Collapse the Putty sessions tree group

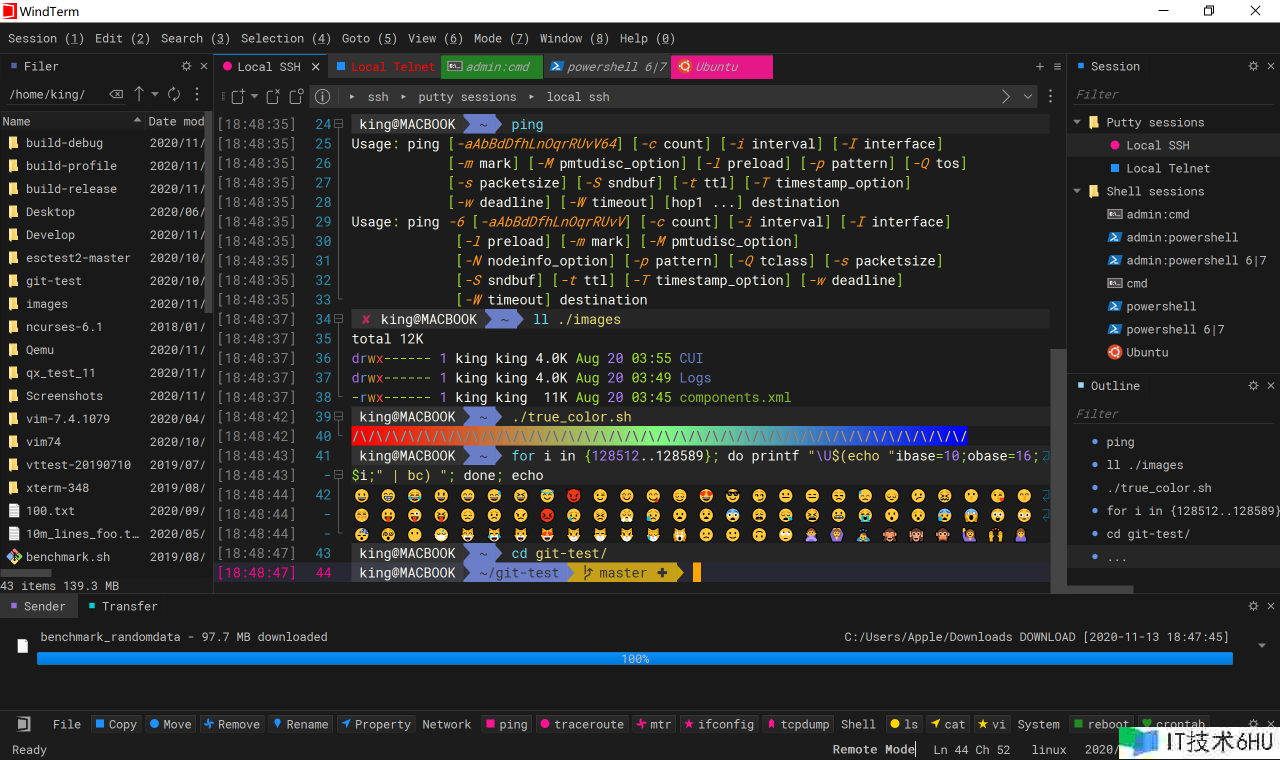click(1078, 122)
